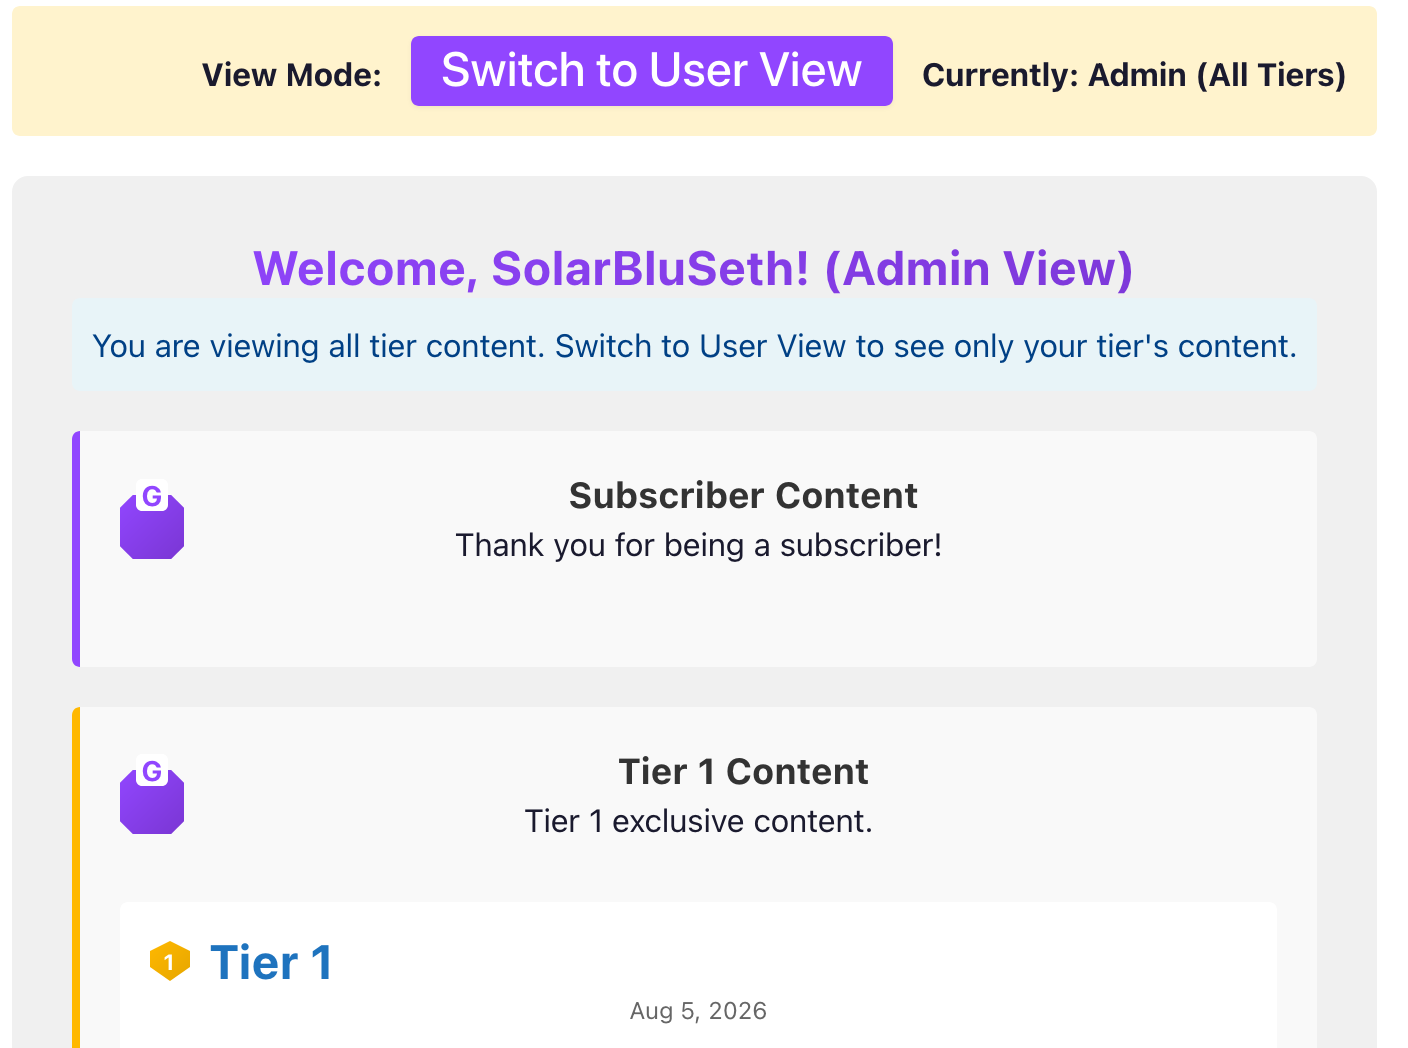Viewport: 1408px width, 1048px height.
Task: Select the Tier 1 Content heading
Action: (x=743, y=772)
